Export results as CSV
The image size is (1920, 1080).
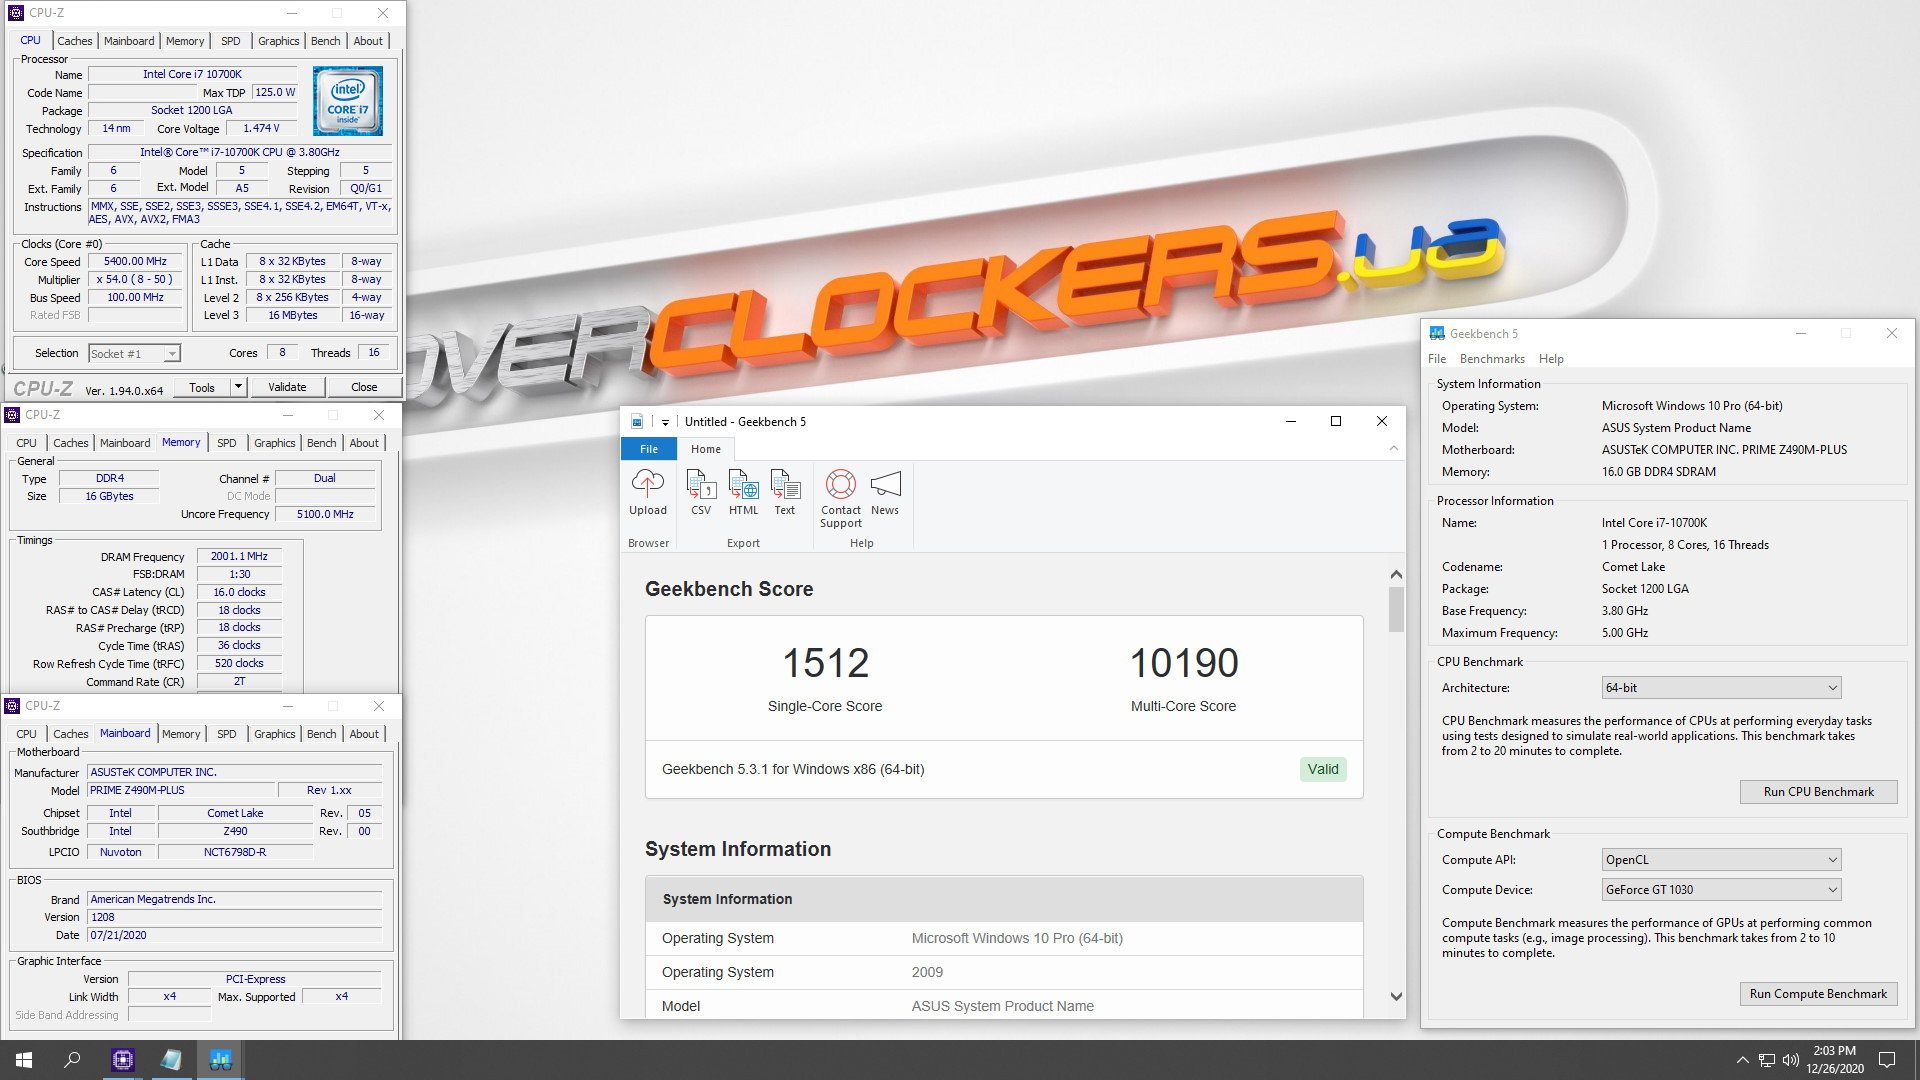pos(701,493)
